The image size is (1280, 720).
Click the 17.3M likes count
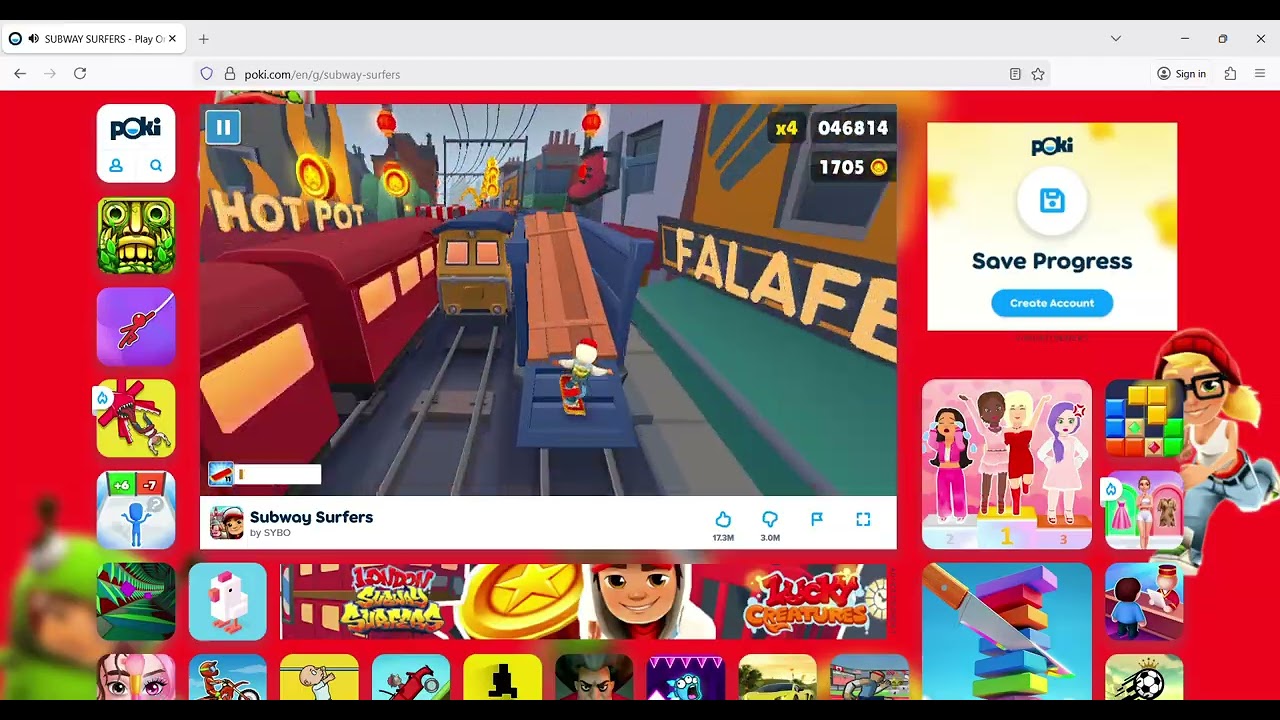(723, 538)
